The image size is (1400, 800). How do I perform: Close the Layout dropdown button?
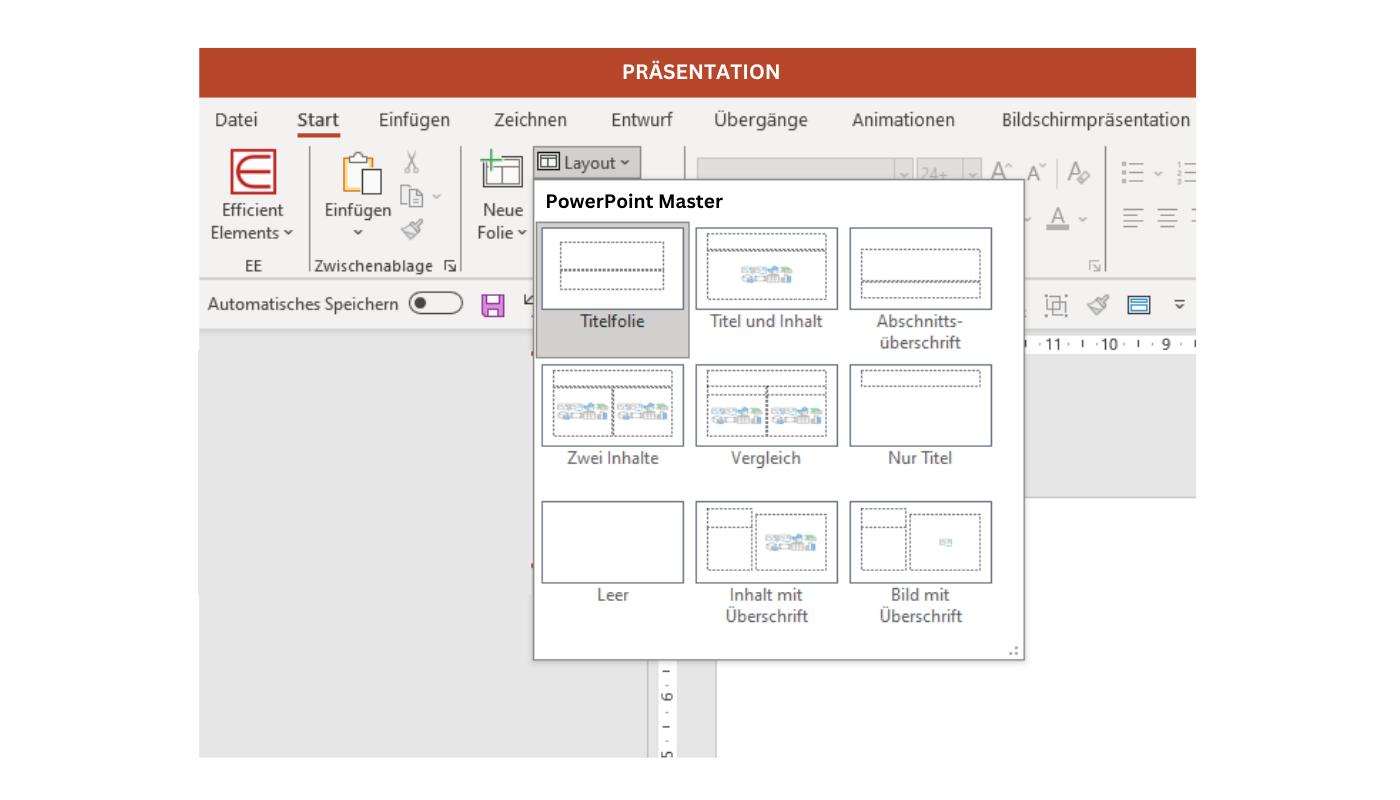click(586, 163)
